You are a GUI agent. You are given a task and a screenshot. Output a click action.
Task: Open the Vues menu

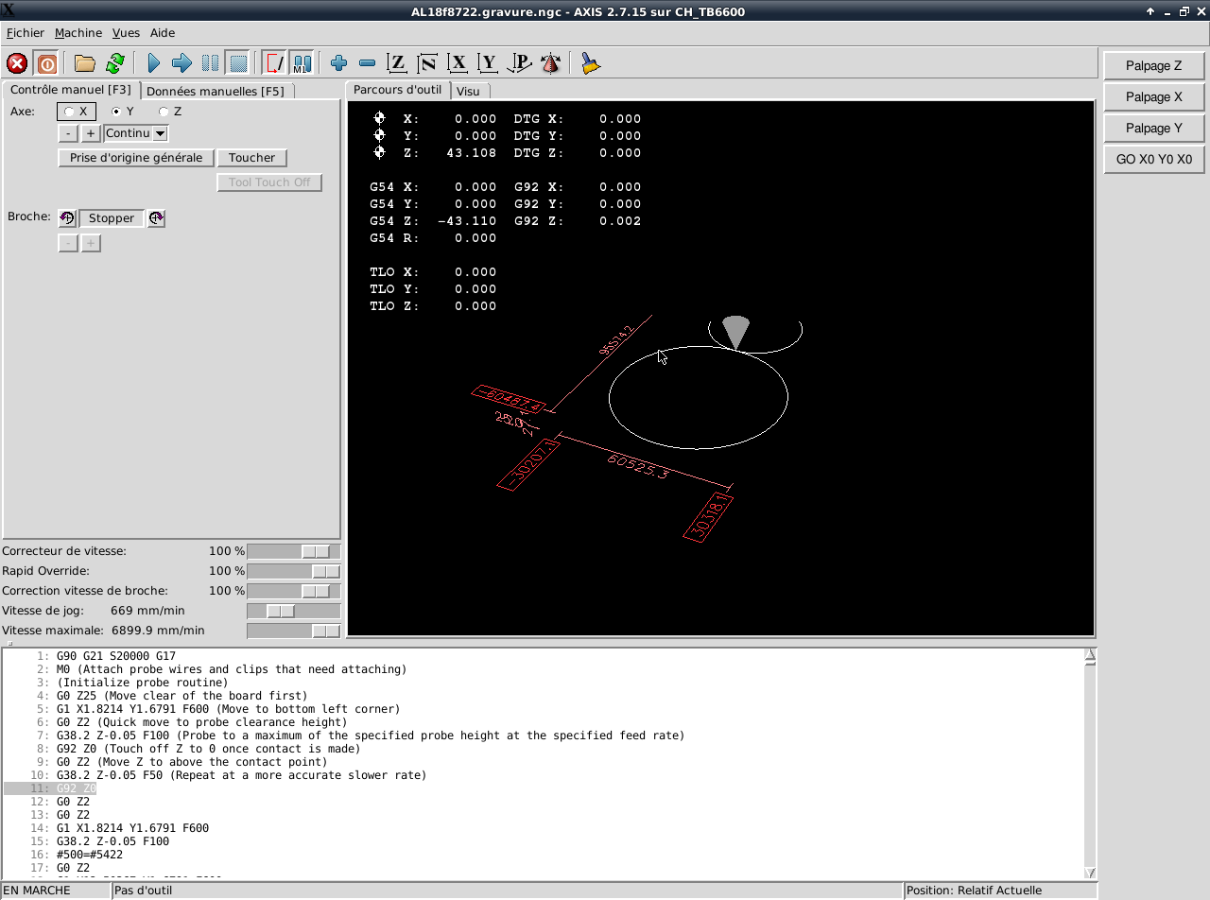126,33
